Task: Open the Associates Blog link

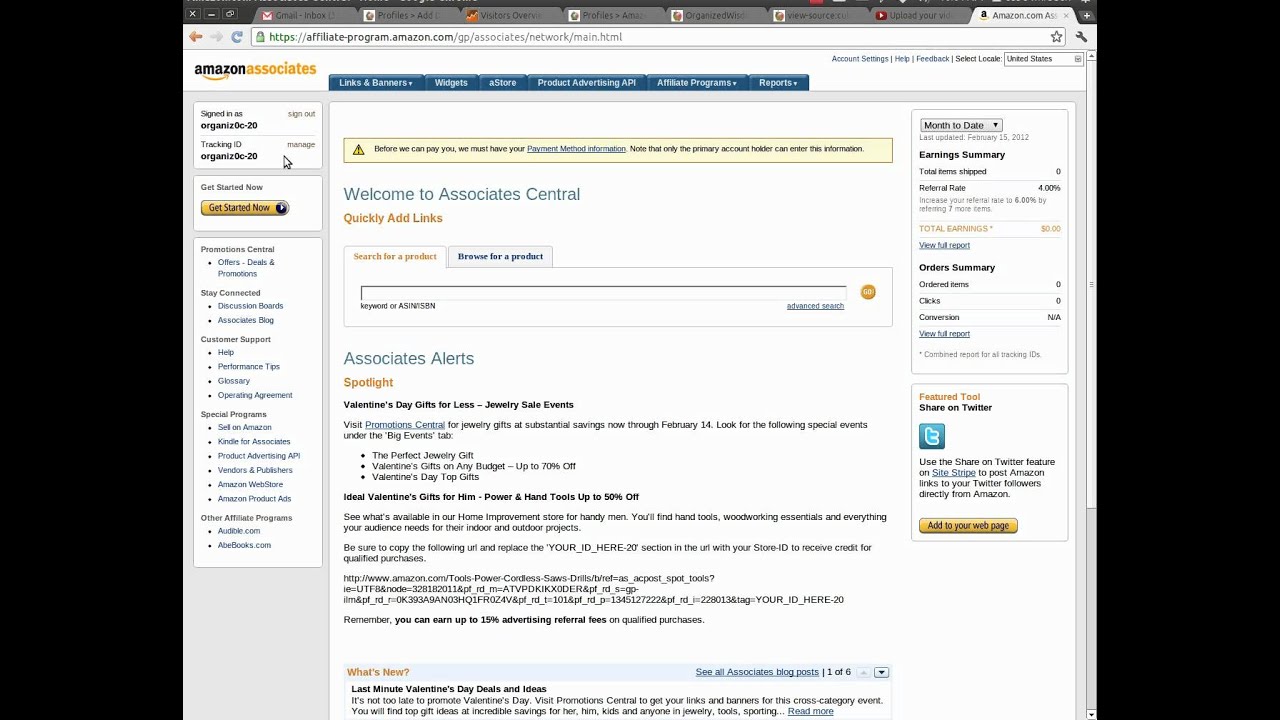Action: [246, 320]
